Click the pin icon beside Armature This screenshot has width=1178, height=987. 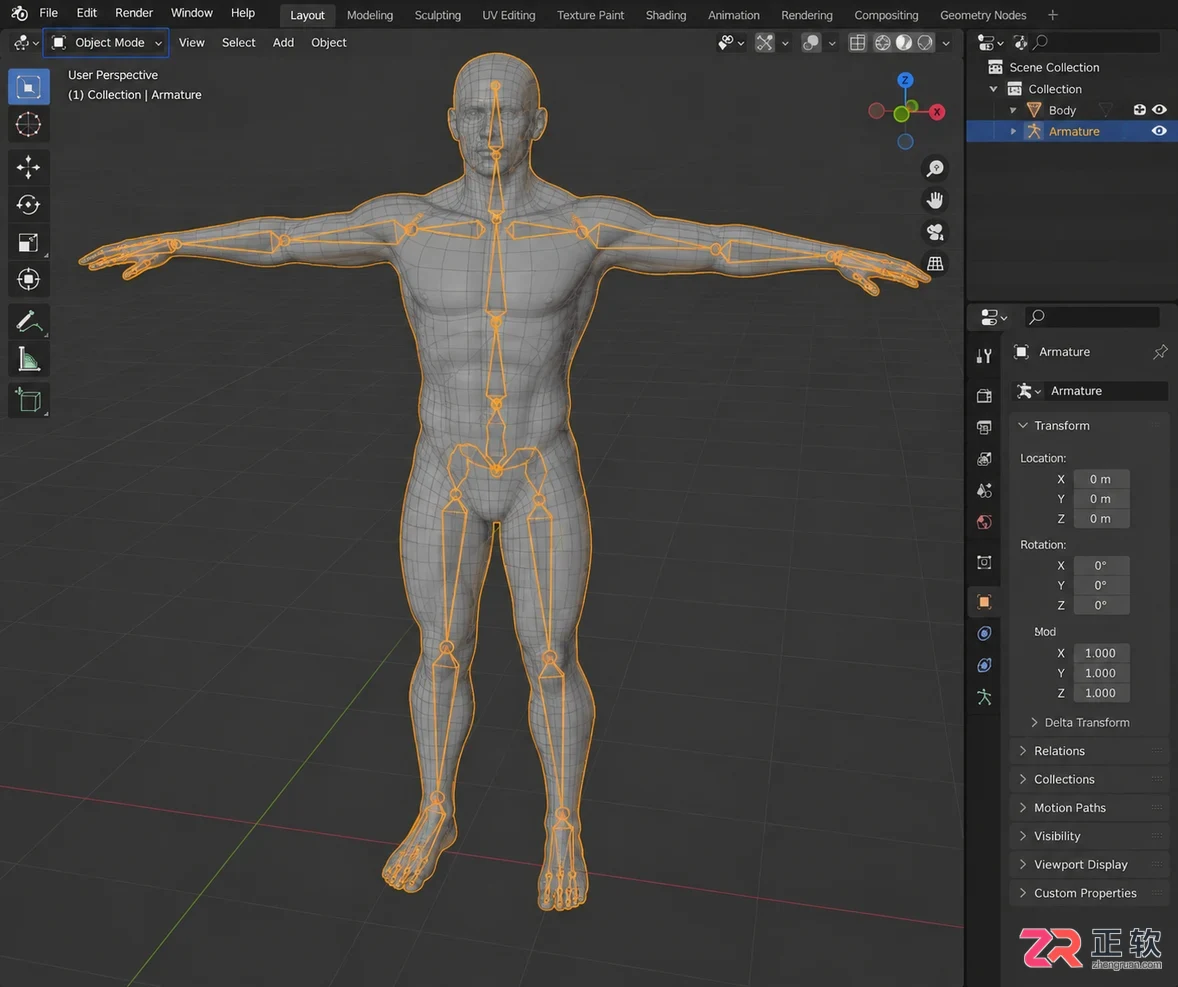[x=1160, y=352]
